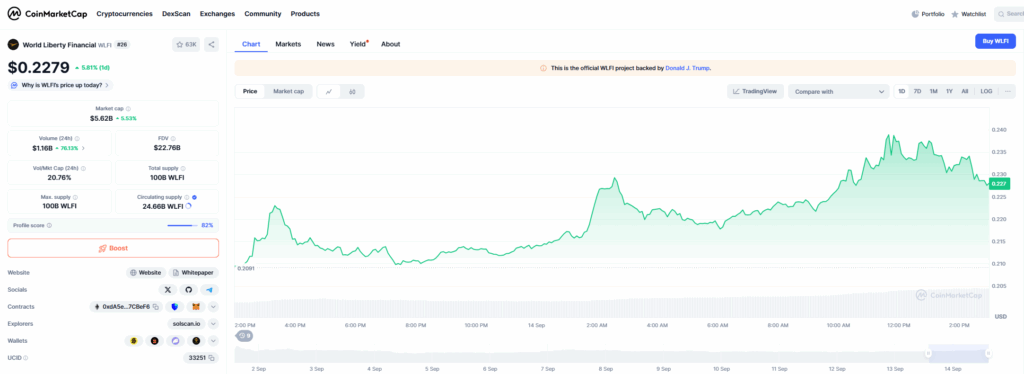
Task: Open the chart more options ellipsis
Action: click(x=1008, y=91)
